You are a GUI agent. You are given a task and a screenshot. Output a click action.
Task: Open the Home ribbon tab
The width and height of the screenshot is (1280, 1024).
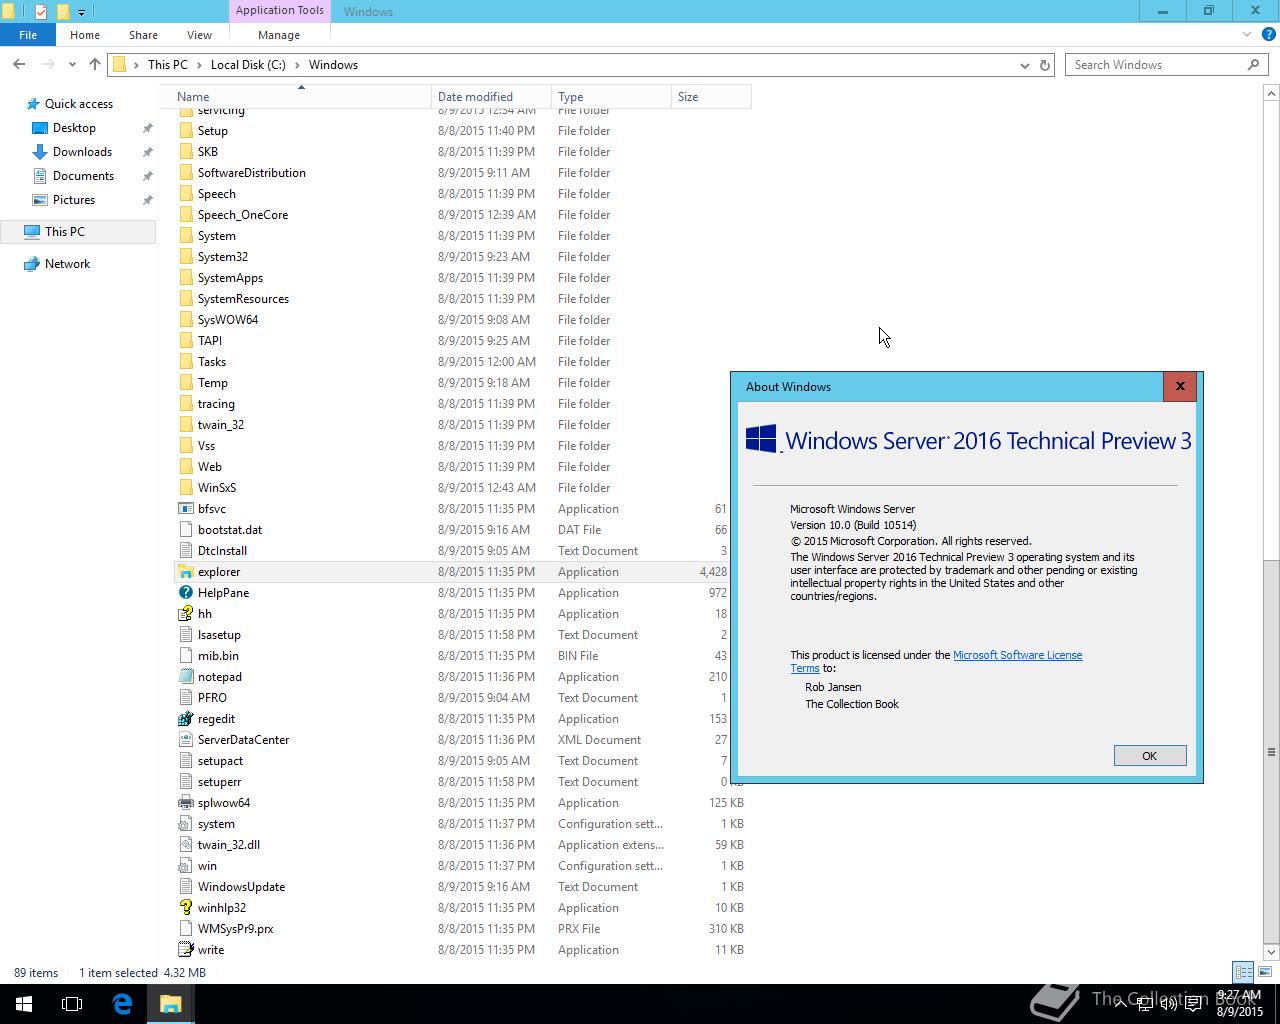tap(85, 35)
